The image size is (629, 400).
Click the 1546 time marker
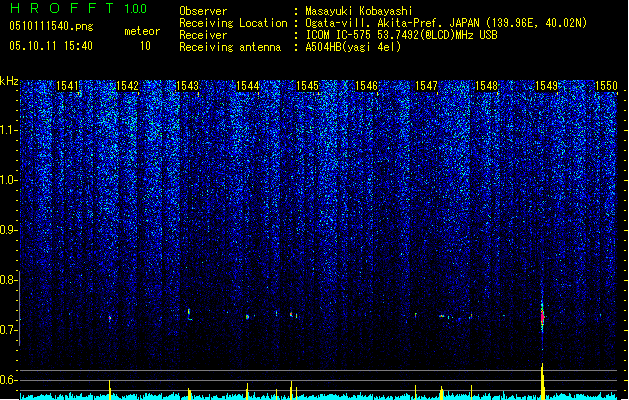pos(367,86)
